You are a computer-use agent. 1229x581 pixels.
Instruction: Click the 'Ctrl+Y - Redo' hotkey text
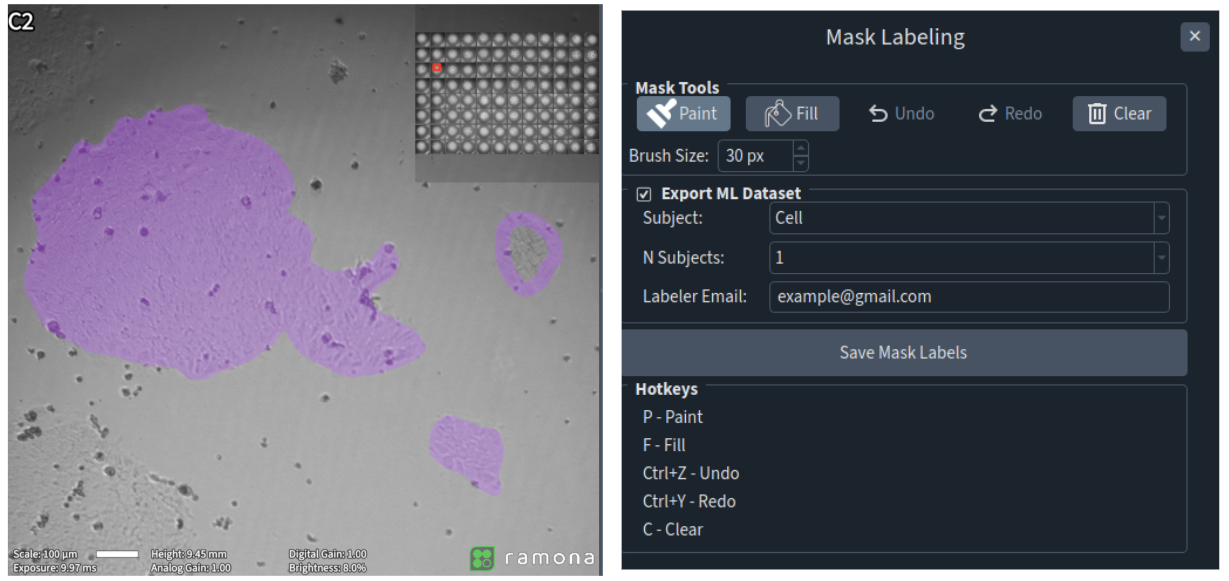pos(689,501)
